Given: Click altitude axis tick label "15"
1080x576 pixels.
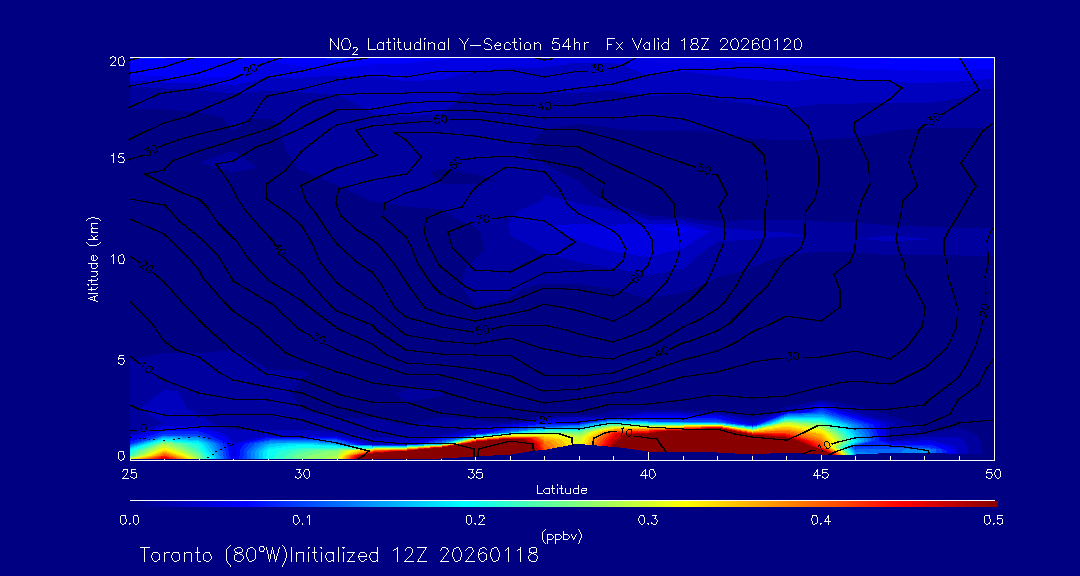Looking at the screenshot, I should coord(116,158).
